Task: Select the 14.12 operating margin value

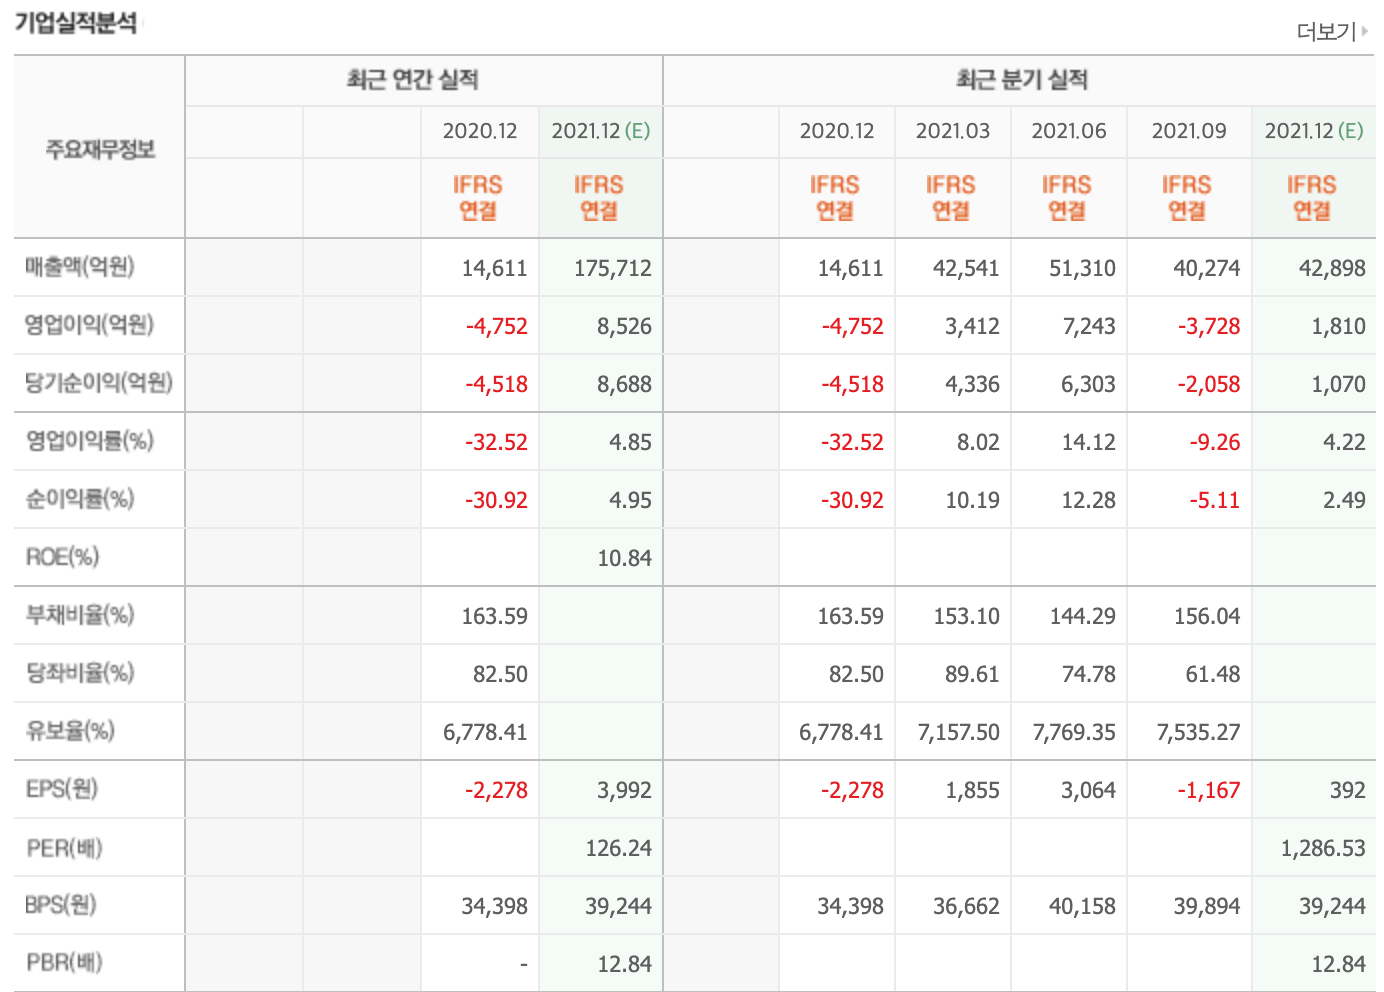Action: click(1088, 442)
